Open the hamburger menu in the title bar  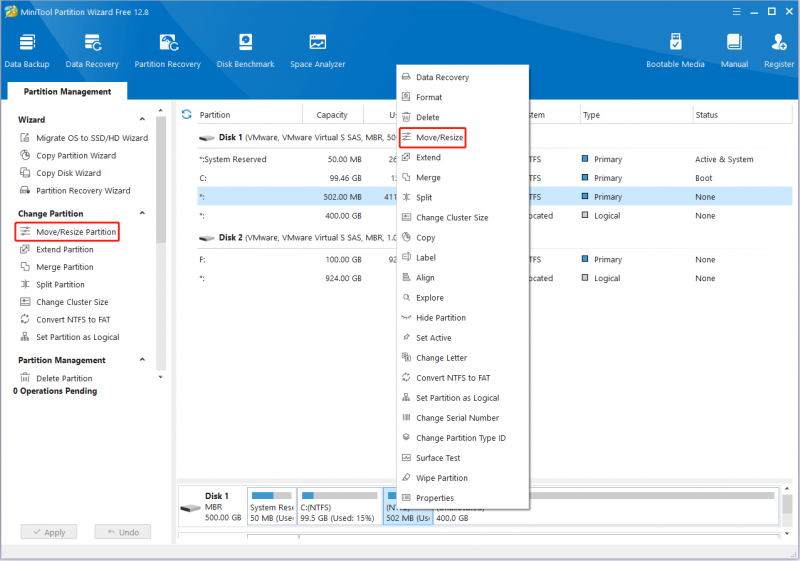tap(736, 12)
